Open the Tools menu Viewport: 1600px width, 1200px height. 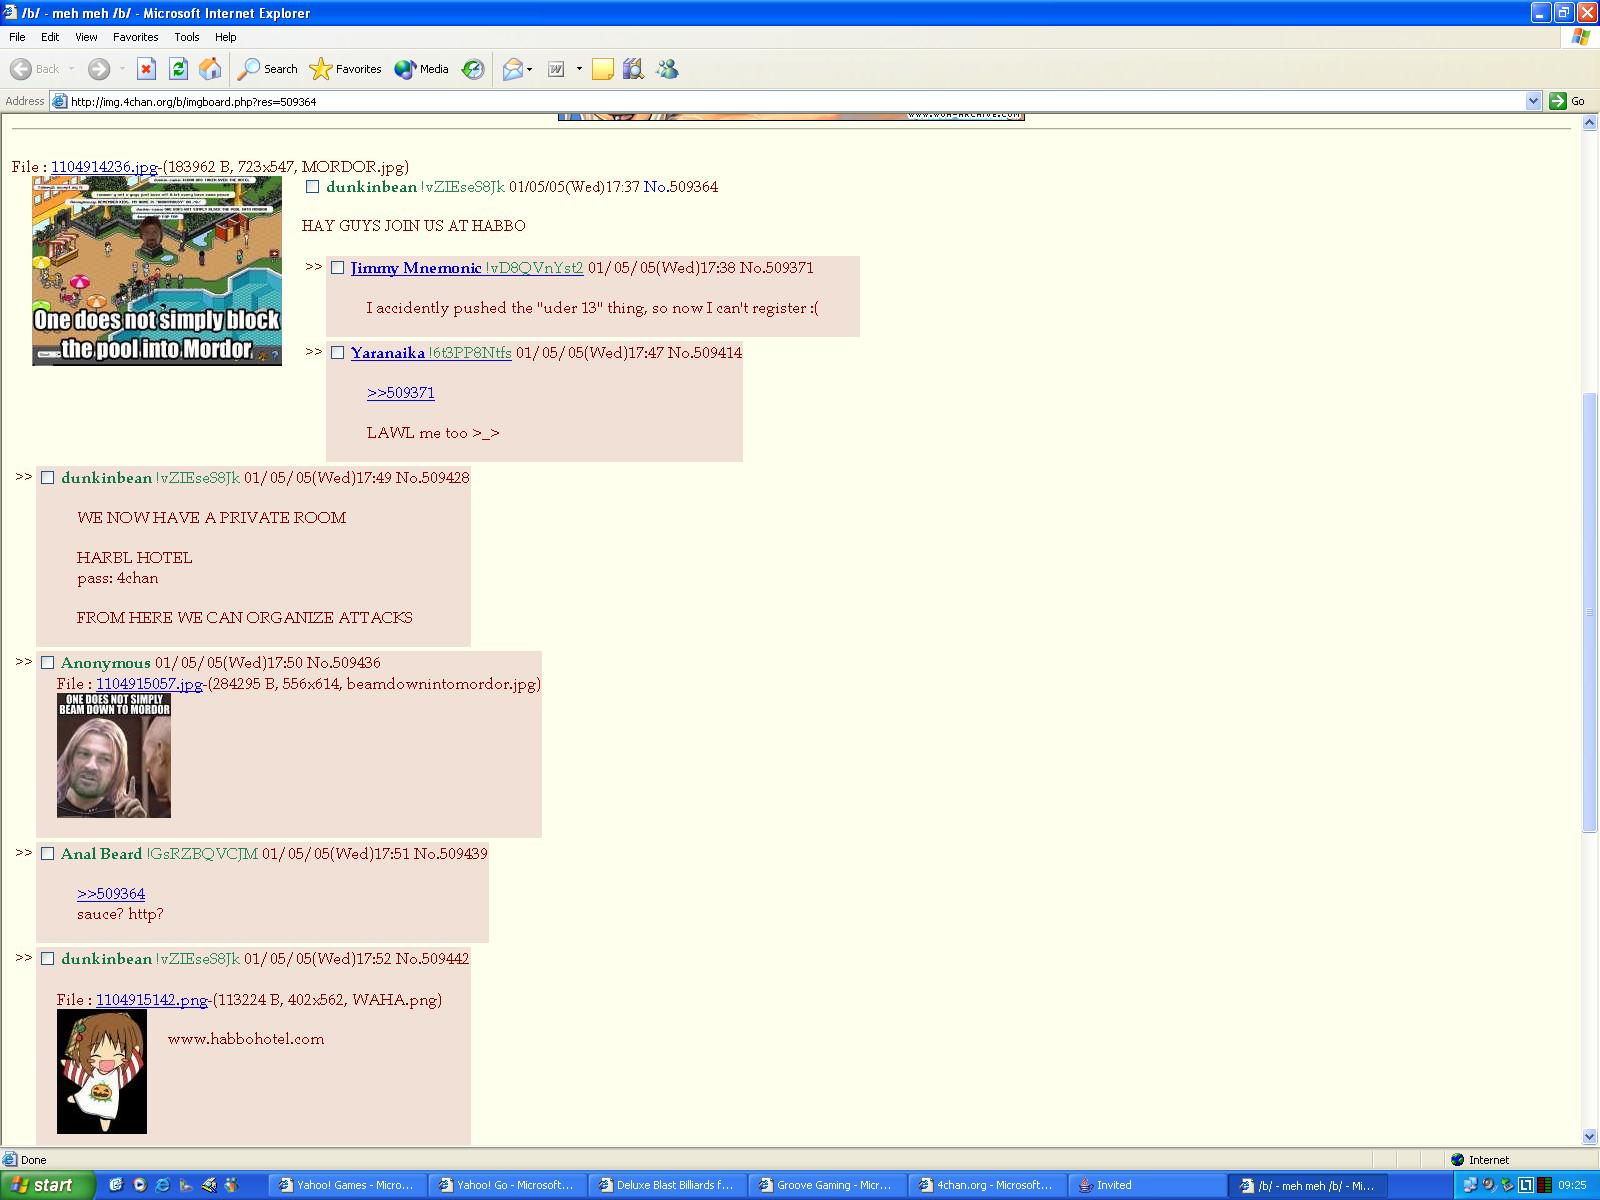[x=186, y=37]
